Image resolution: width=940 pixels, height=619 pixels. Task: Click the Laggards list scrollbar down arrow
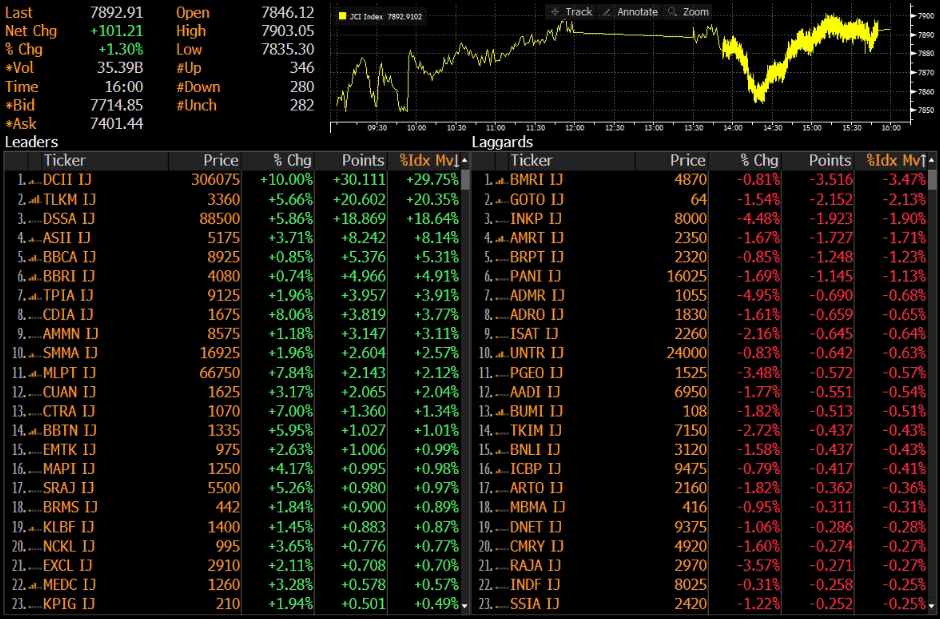coord(932,606)
